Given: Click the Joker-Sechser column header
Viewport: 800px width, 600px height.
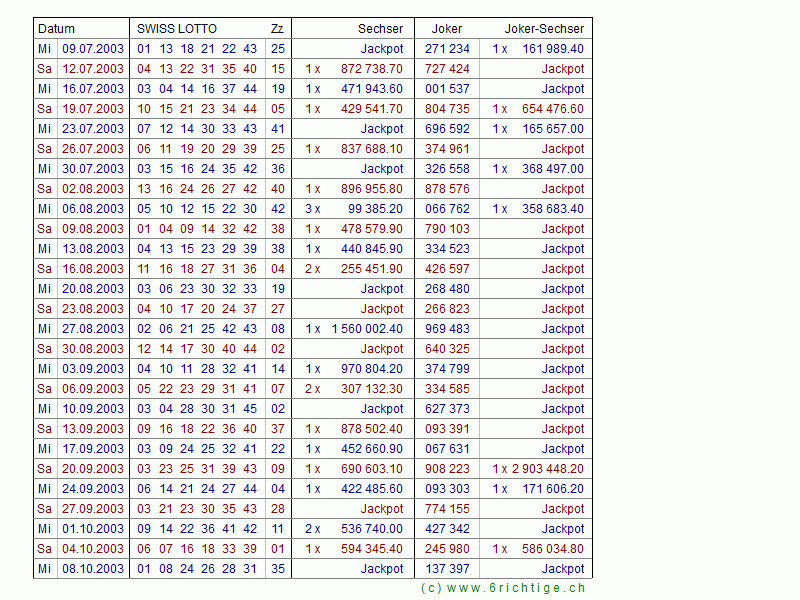Looking at the screenshot, I should pos(544,29).
